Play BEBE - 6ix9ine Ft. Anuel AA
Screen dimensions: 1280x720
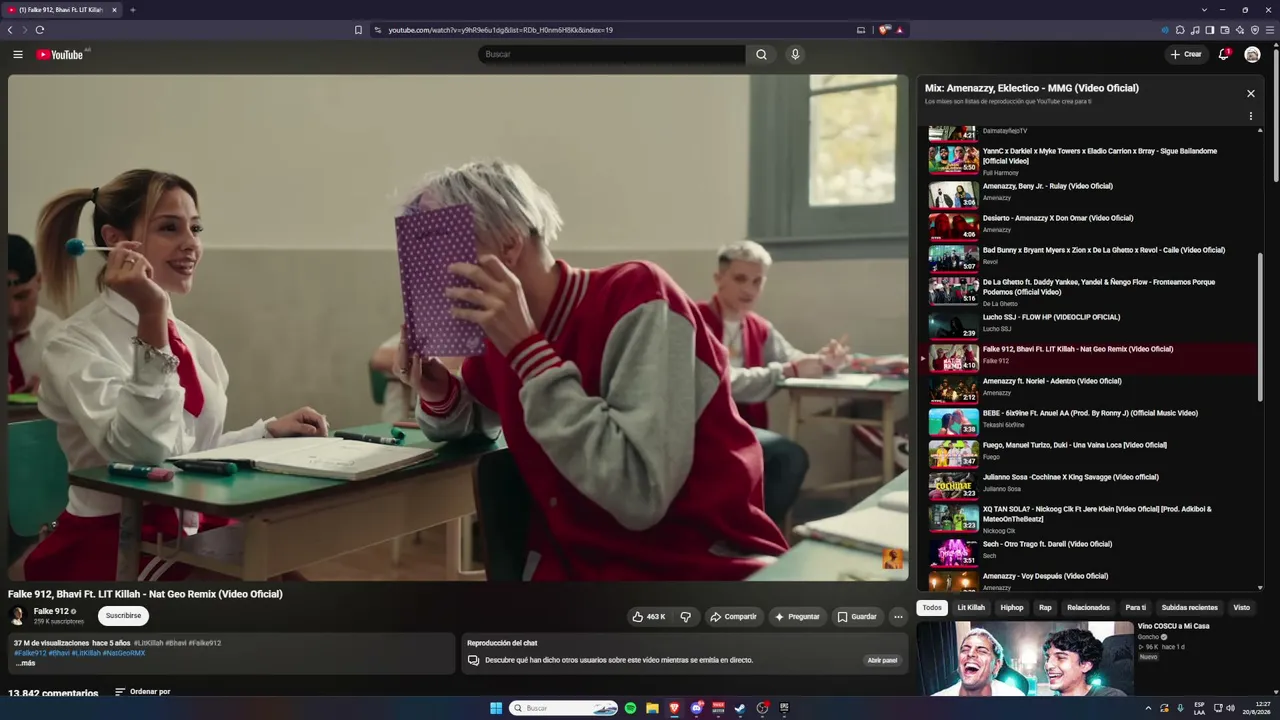point(1090,419)
